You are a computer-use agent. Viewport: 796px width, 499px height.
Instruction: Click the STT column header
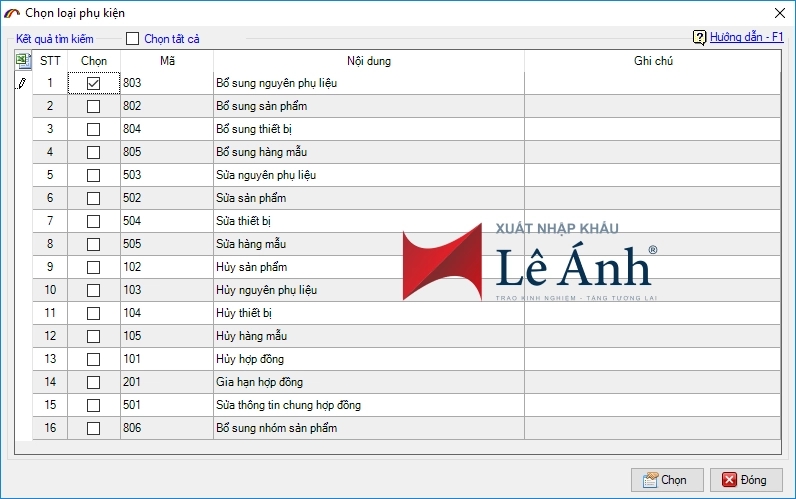[x=50, y=61]
